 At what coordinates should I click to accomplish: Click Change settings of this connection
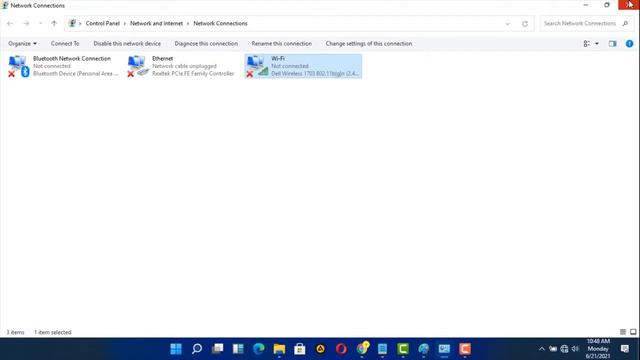tap(369, 44)
